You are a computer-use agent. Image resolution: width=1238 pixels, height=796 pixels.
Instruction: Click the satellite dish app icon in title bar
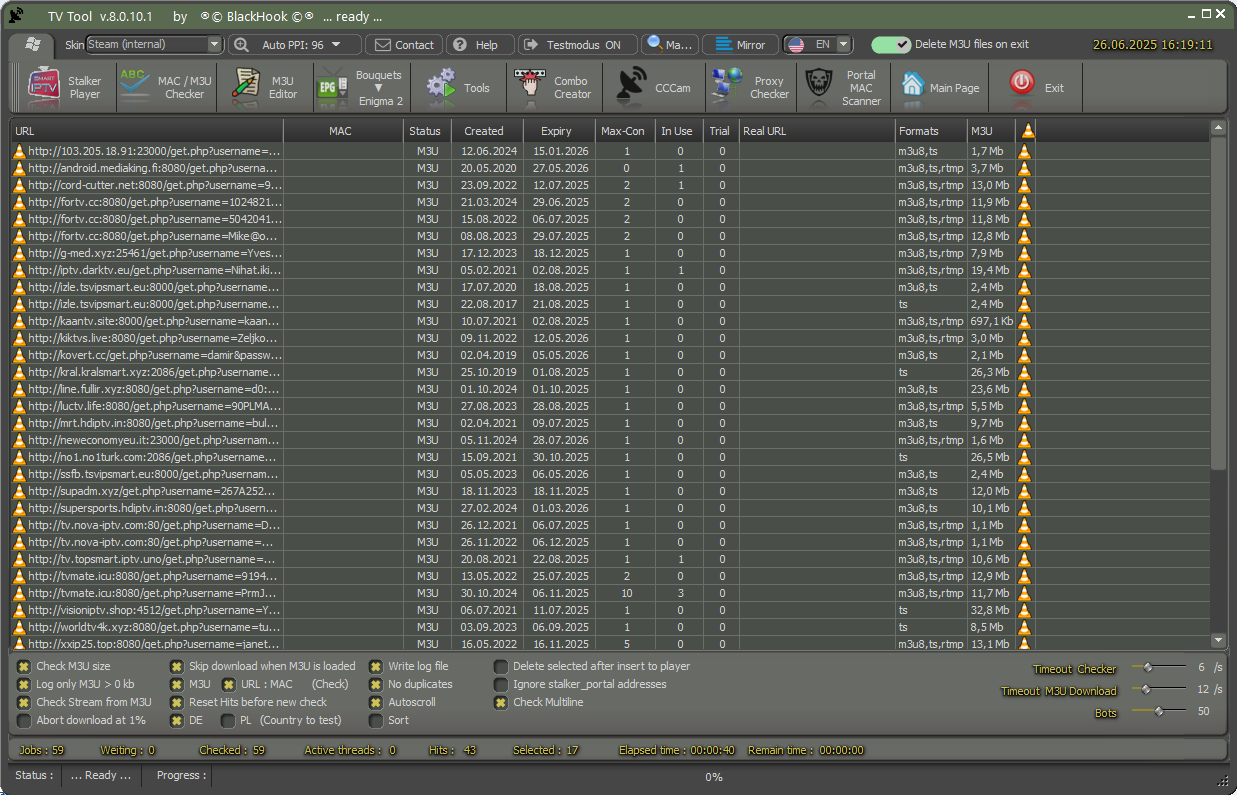(17, 16)
